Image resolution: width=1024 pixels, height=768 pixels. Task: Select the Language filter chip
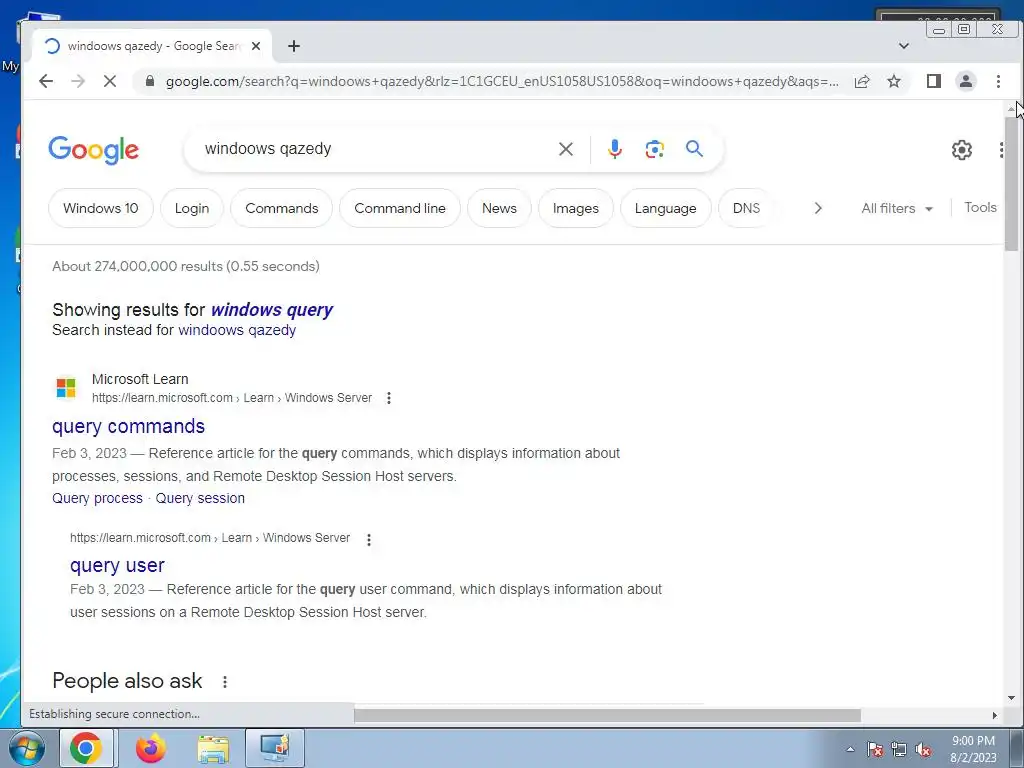pos(665,208)
